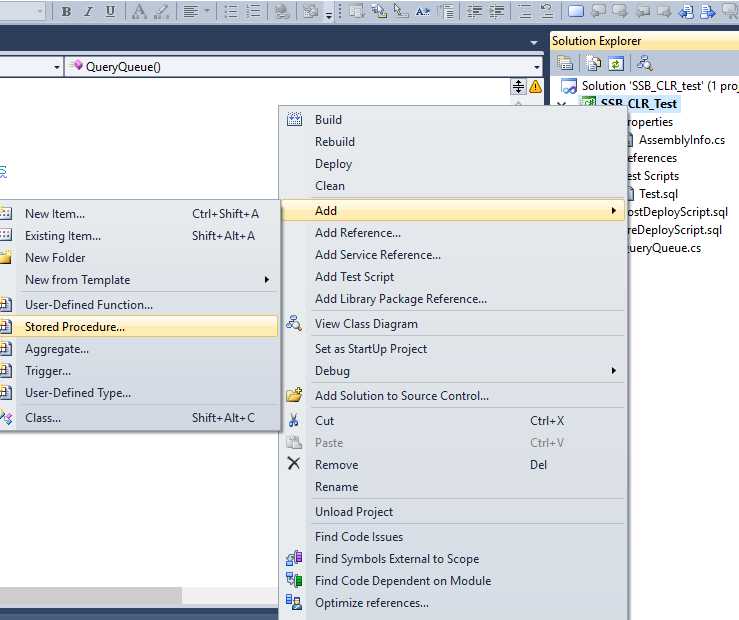Choose Find Code Issues menu item
The width and height of the screenshot is (739, 620).
coord(453,537)
